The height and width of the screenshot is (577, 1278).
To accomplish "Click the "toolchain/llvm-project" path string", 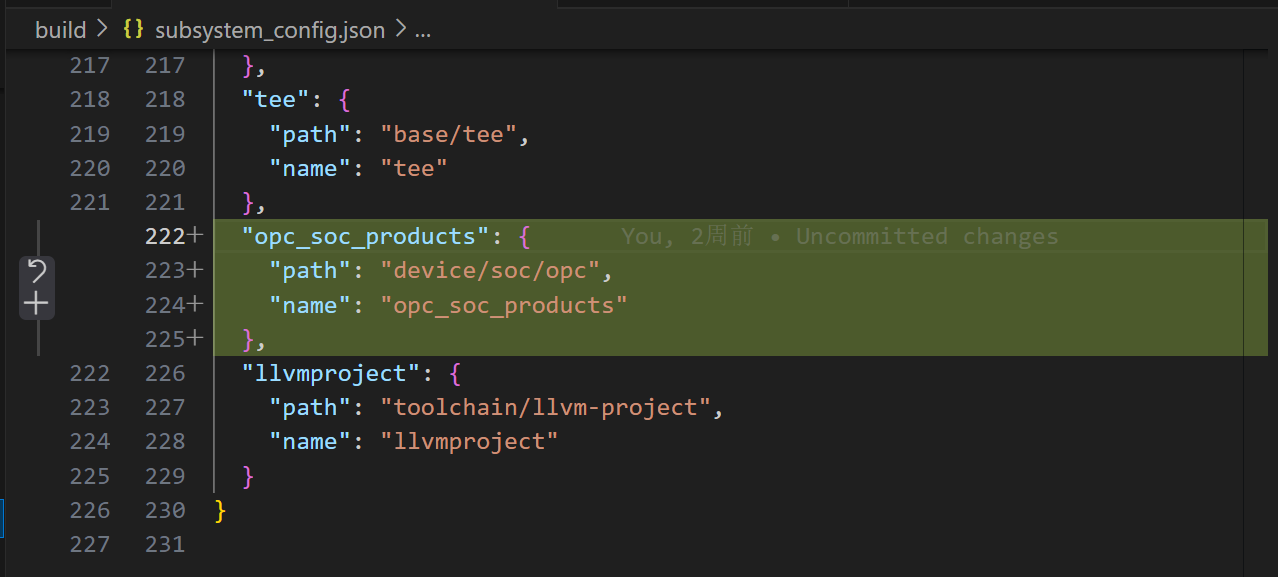I will (546, 407).
